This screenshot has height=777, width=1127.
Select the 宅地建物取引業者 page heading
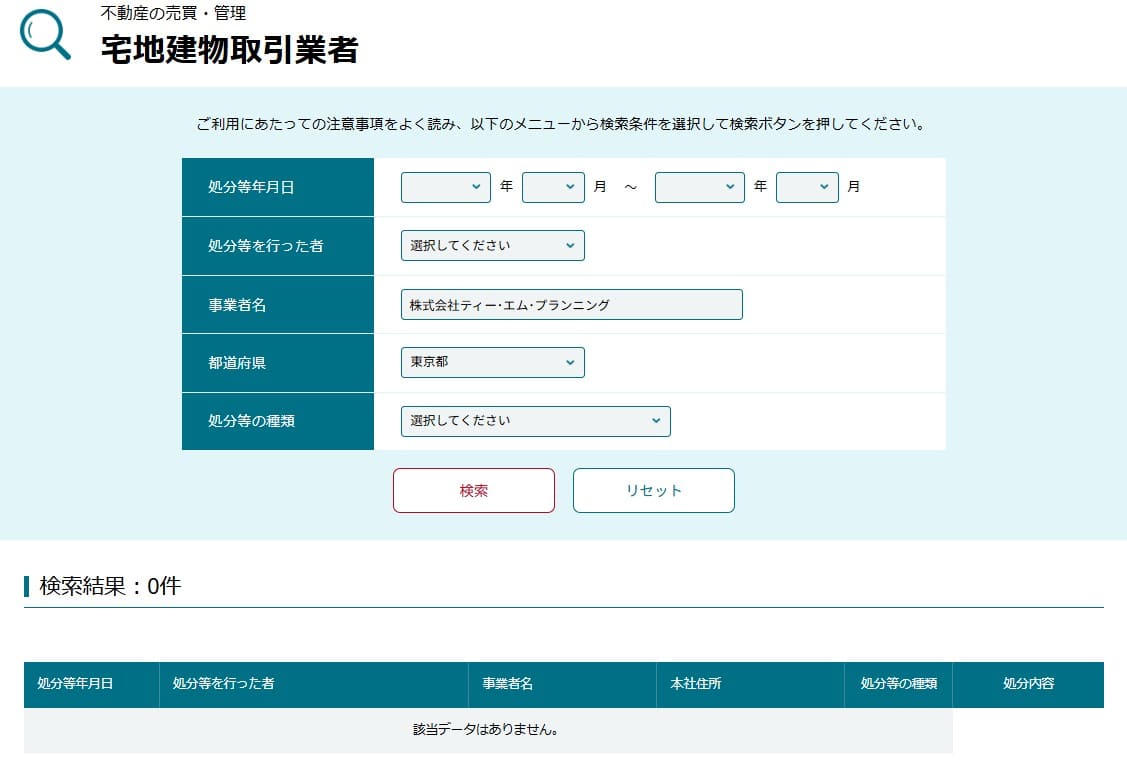[x=232, y=46]
